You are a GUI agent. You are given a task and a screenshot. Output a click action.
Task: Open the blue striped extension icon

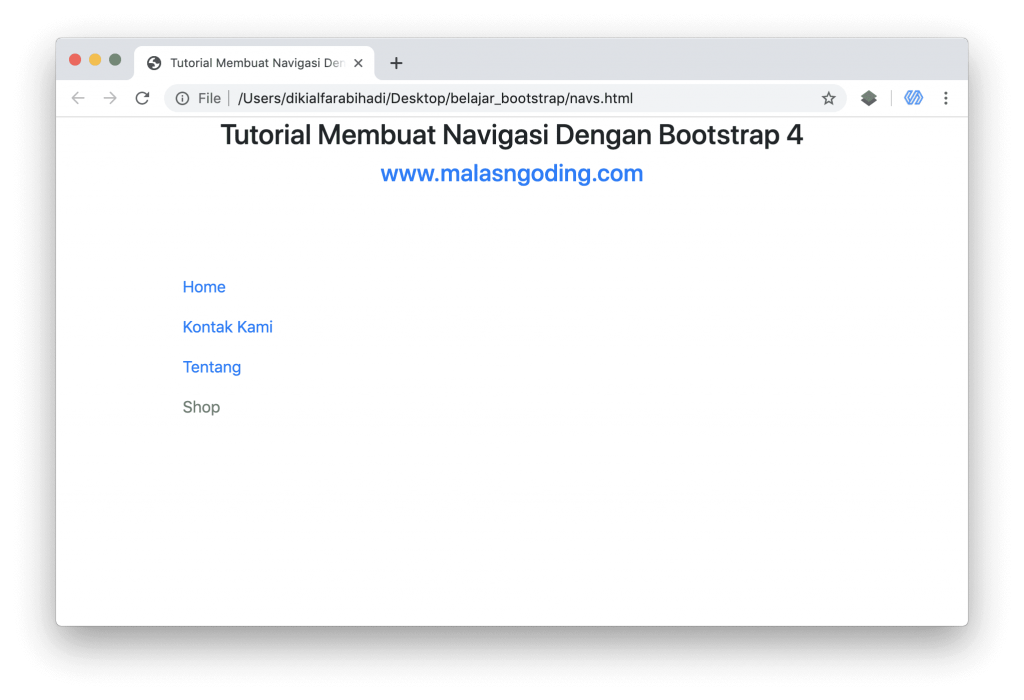click(x=914, y=98)
